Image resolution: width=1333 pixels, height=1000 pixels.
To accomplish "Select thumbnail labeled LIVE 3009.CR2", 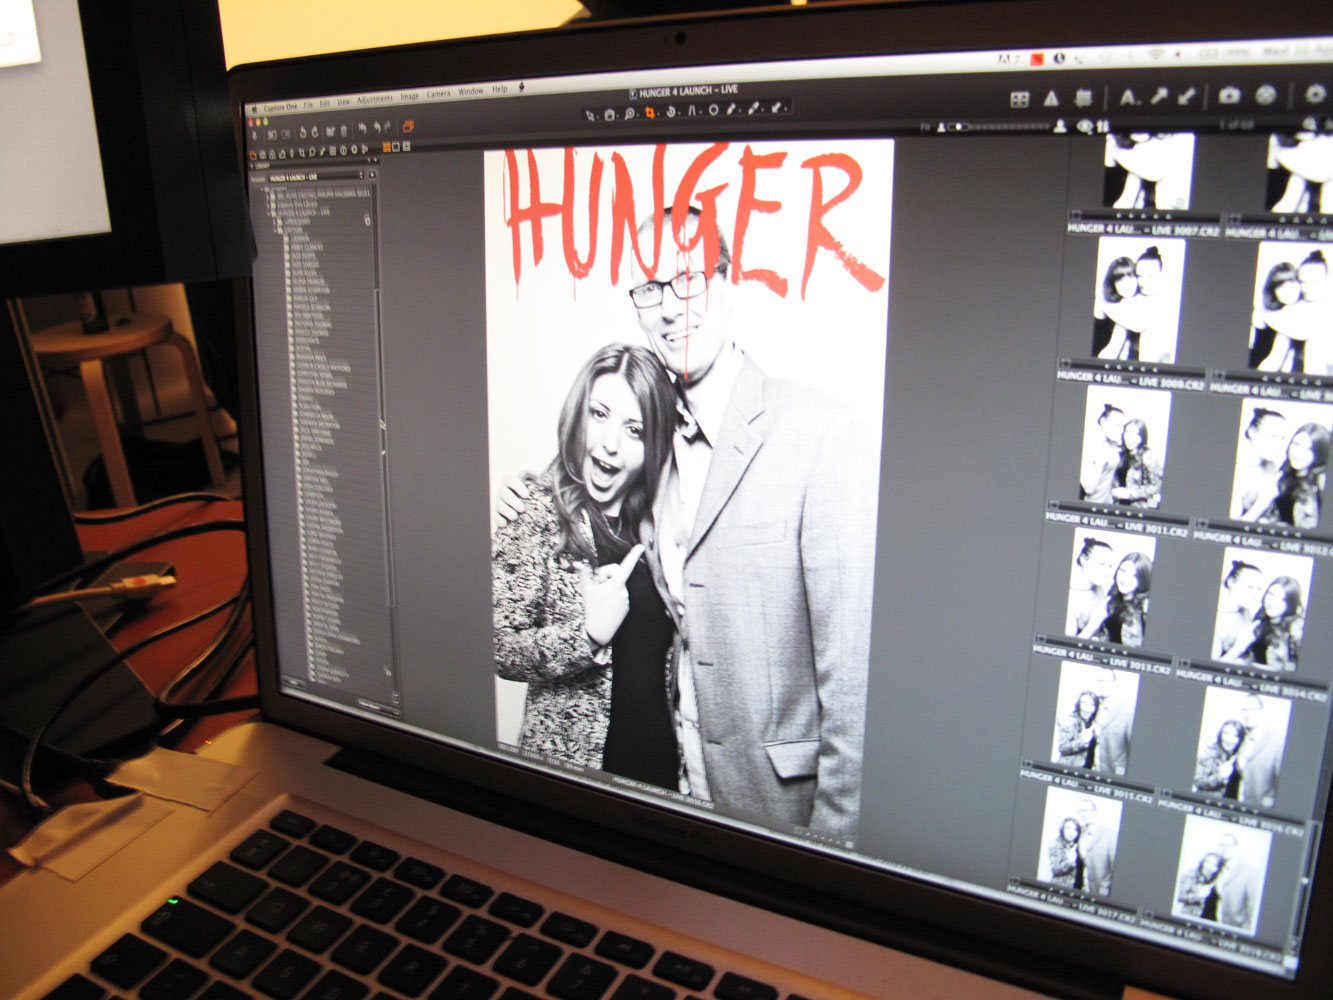I will pos(1140,300).
